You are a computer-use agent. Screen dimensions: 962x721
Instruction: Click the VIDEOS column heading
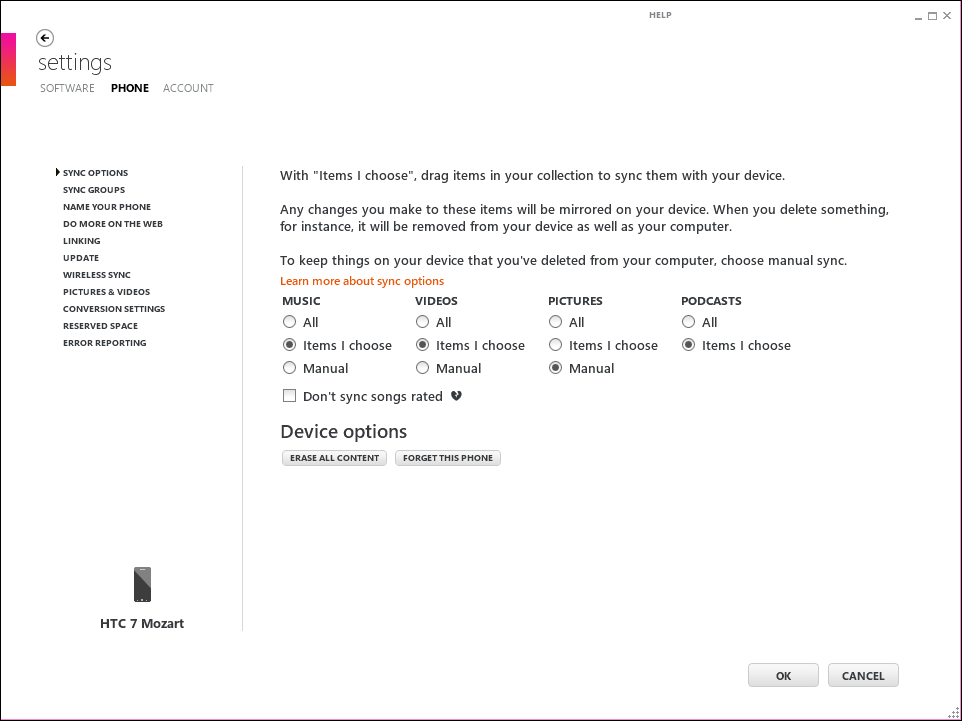[x=436, y=301]
